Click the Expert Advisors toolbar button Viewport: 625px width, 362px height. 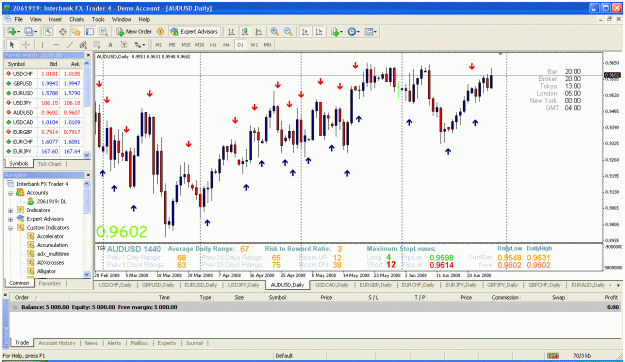click(x=194, y=31)
